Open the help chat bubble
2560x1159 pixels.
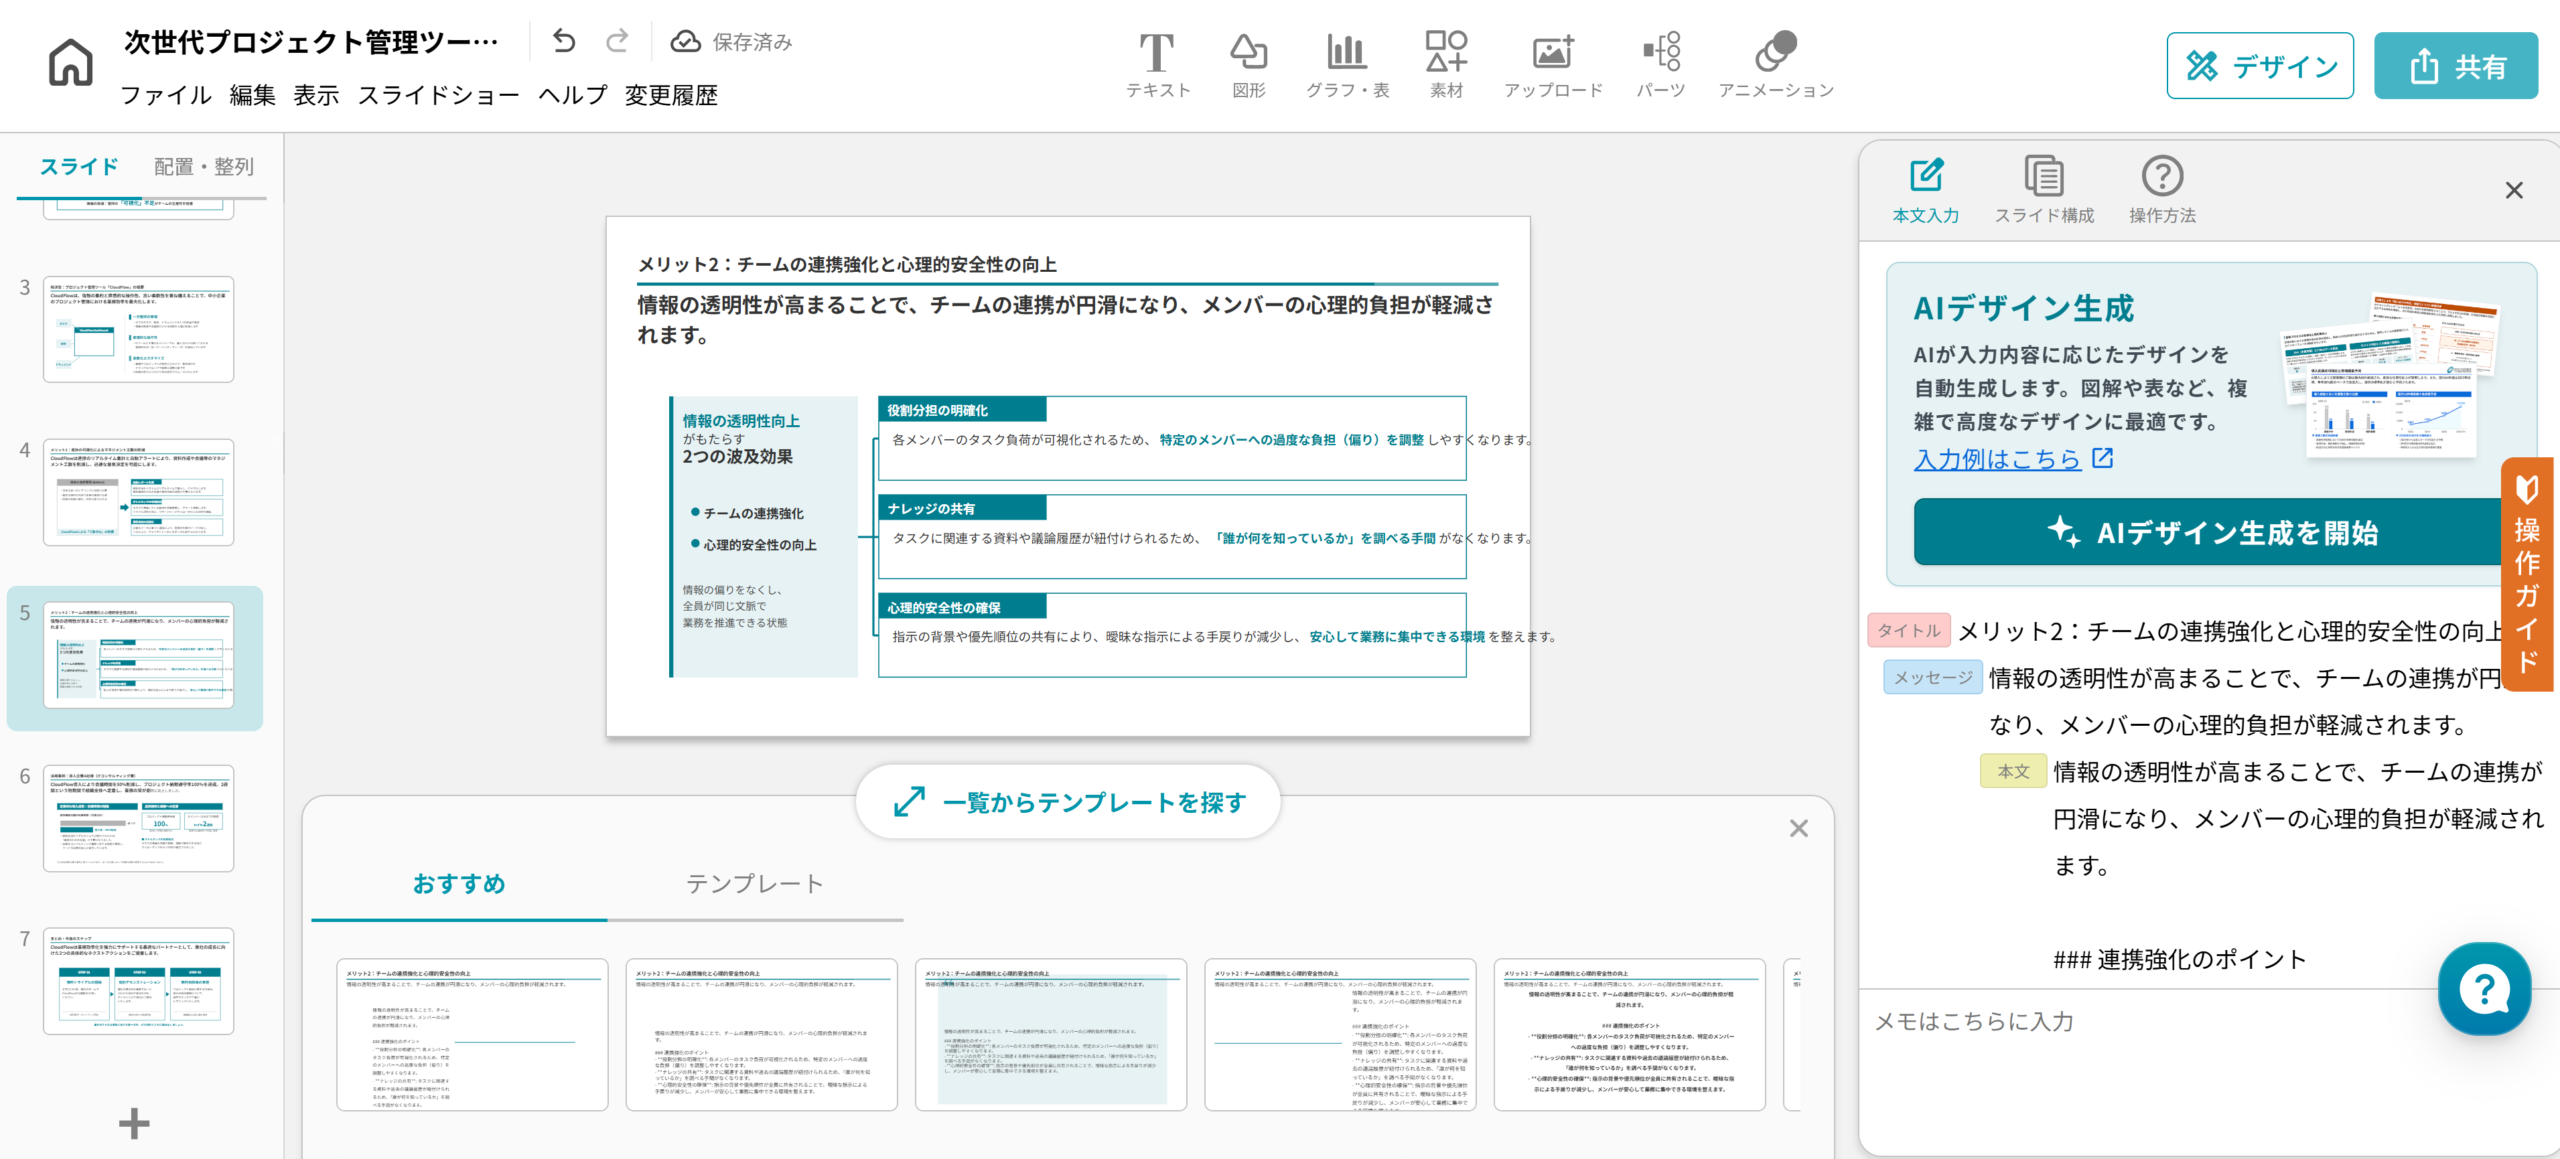coord(2484,989)
